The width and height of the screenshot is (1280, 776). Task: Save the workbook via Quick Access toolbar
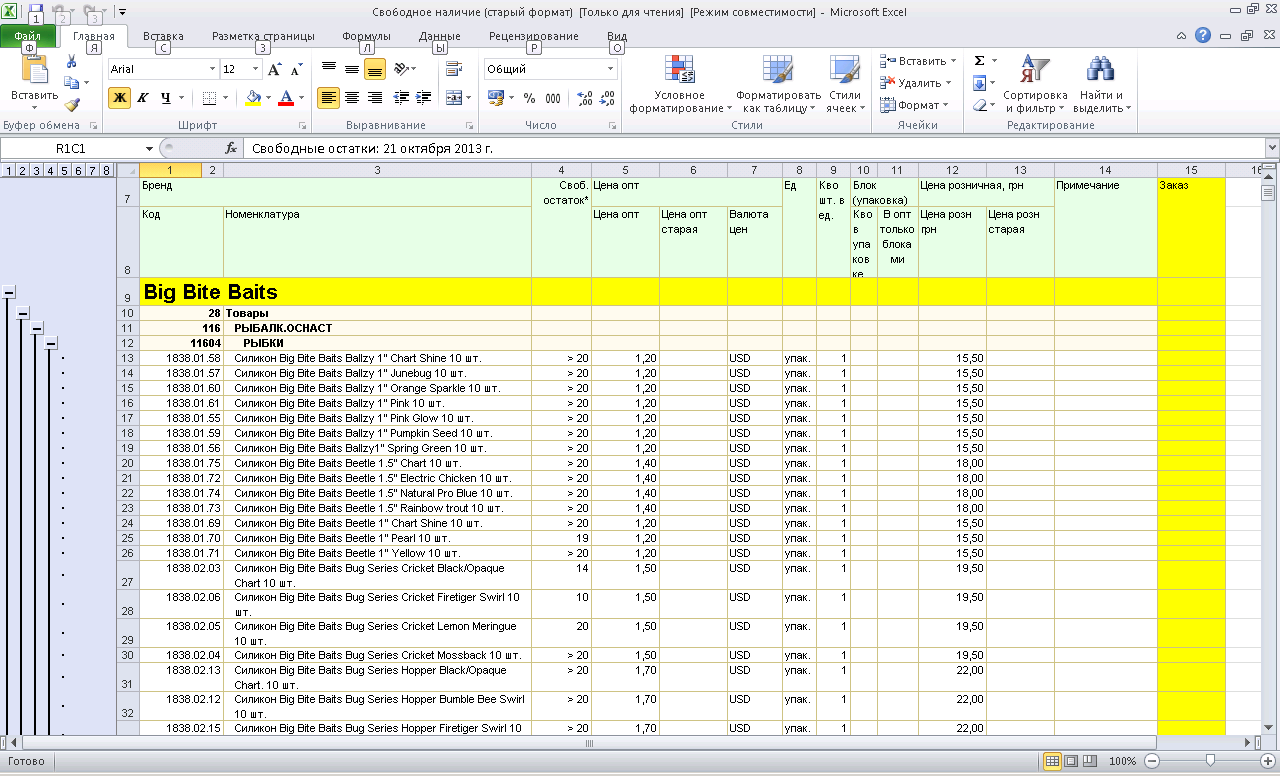(x=36, y=12)
